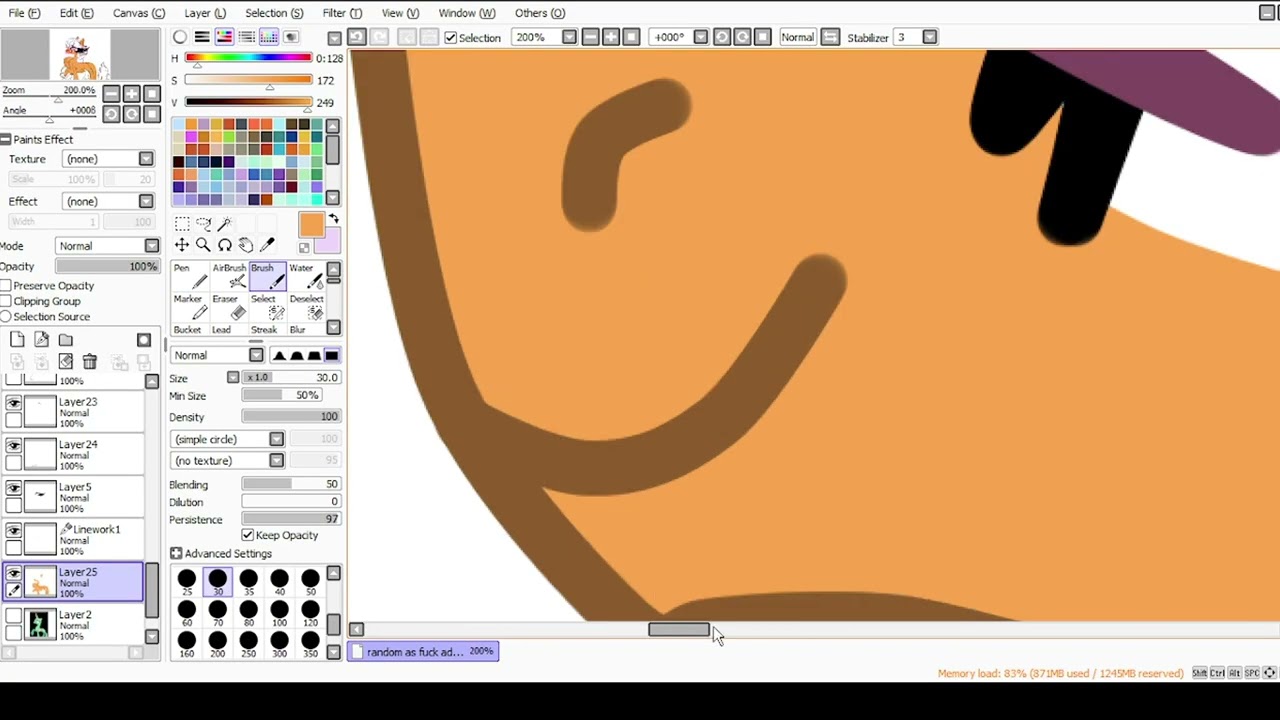
Task: Open the layer Mode dropdown
Action: coord(151,246)
